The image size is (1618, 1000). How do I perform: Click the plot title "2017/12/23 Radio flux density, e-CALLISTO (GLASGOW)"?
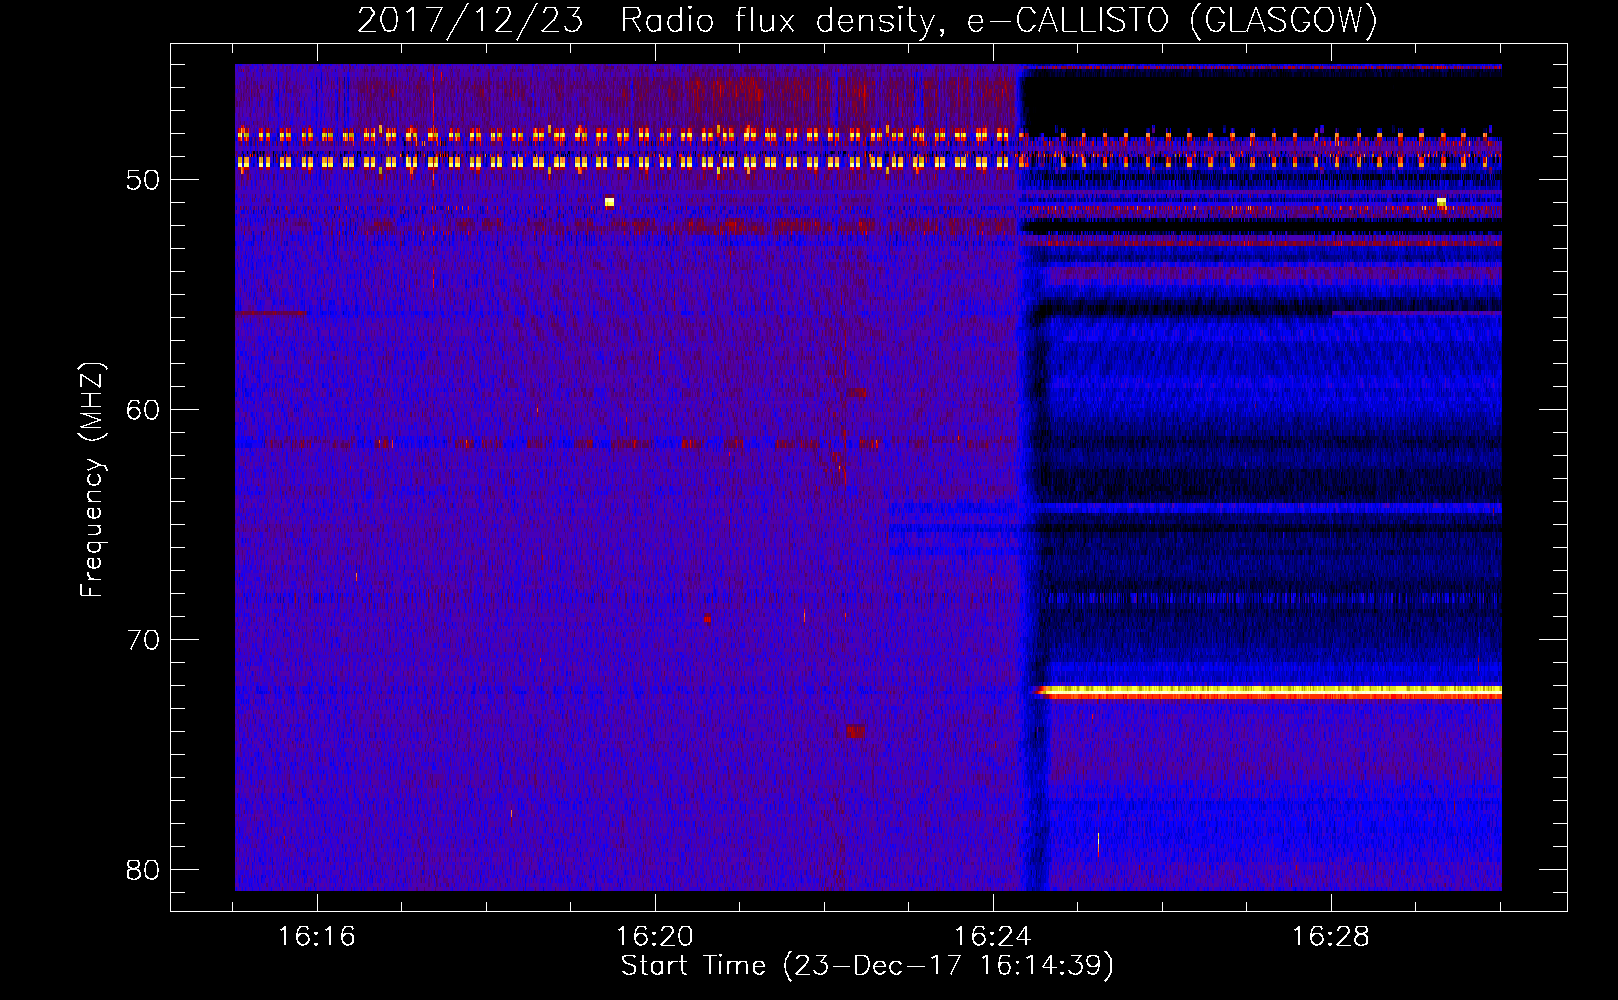coord(867,20)
